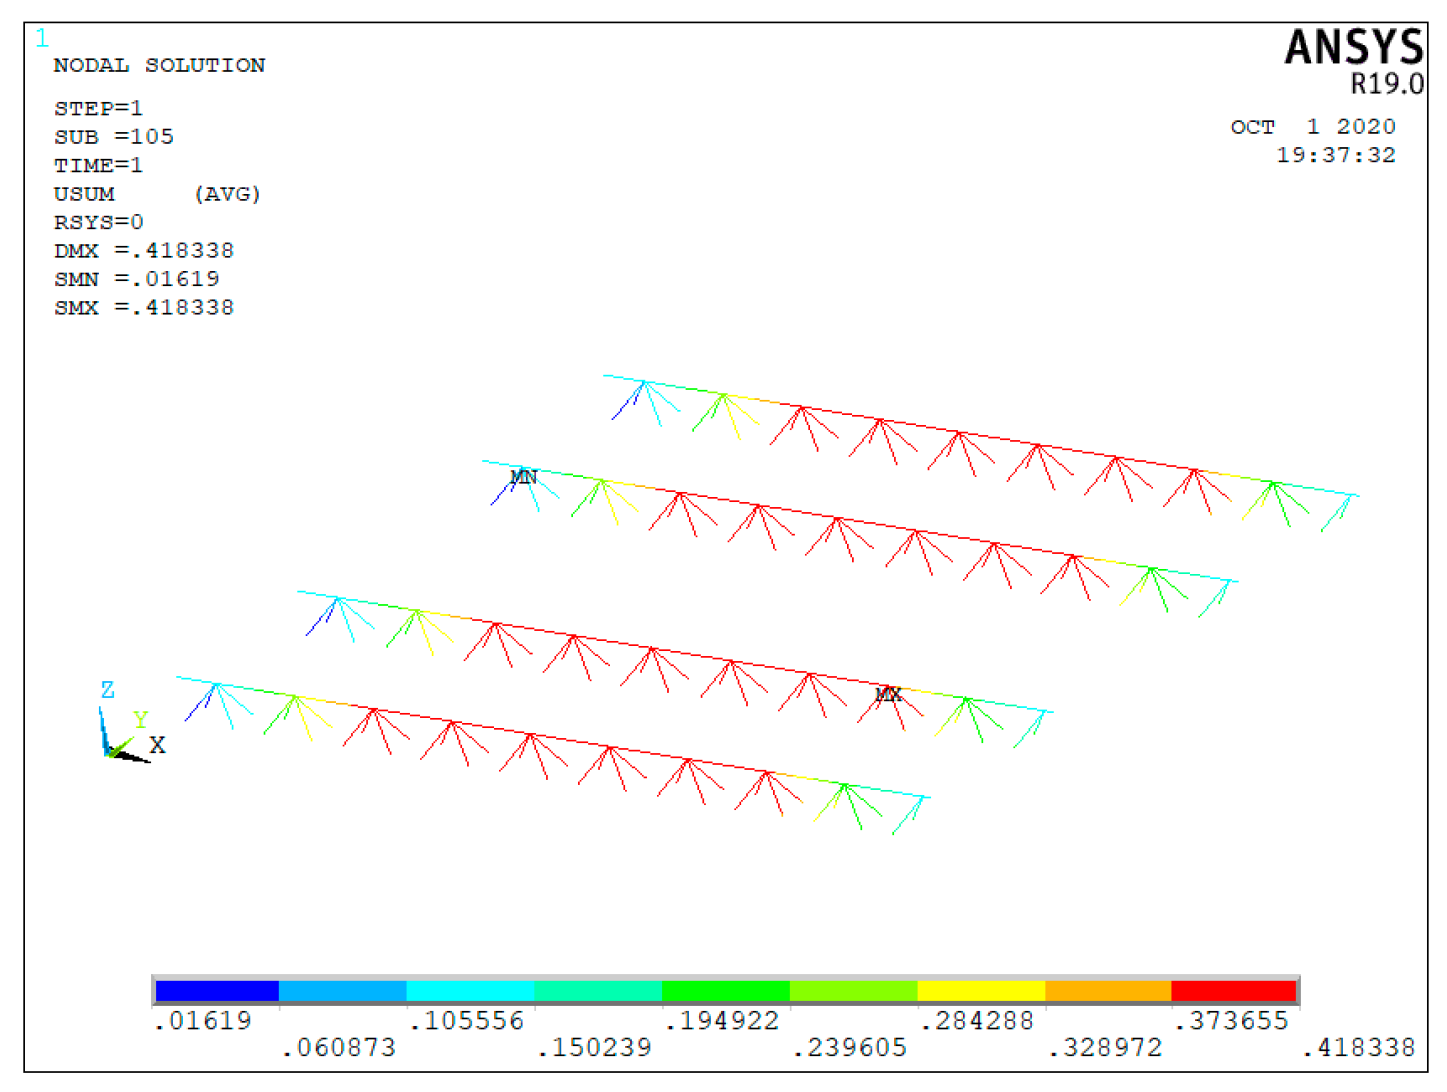This screenshot has height=1092, width=1447.
Task: Click the pure green legend swatch
Action: [726, 990]
